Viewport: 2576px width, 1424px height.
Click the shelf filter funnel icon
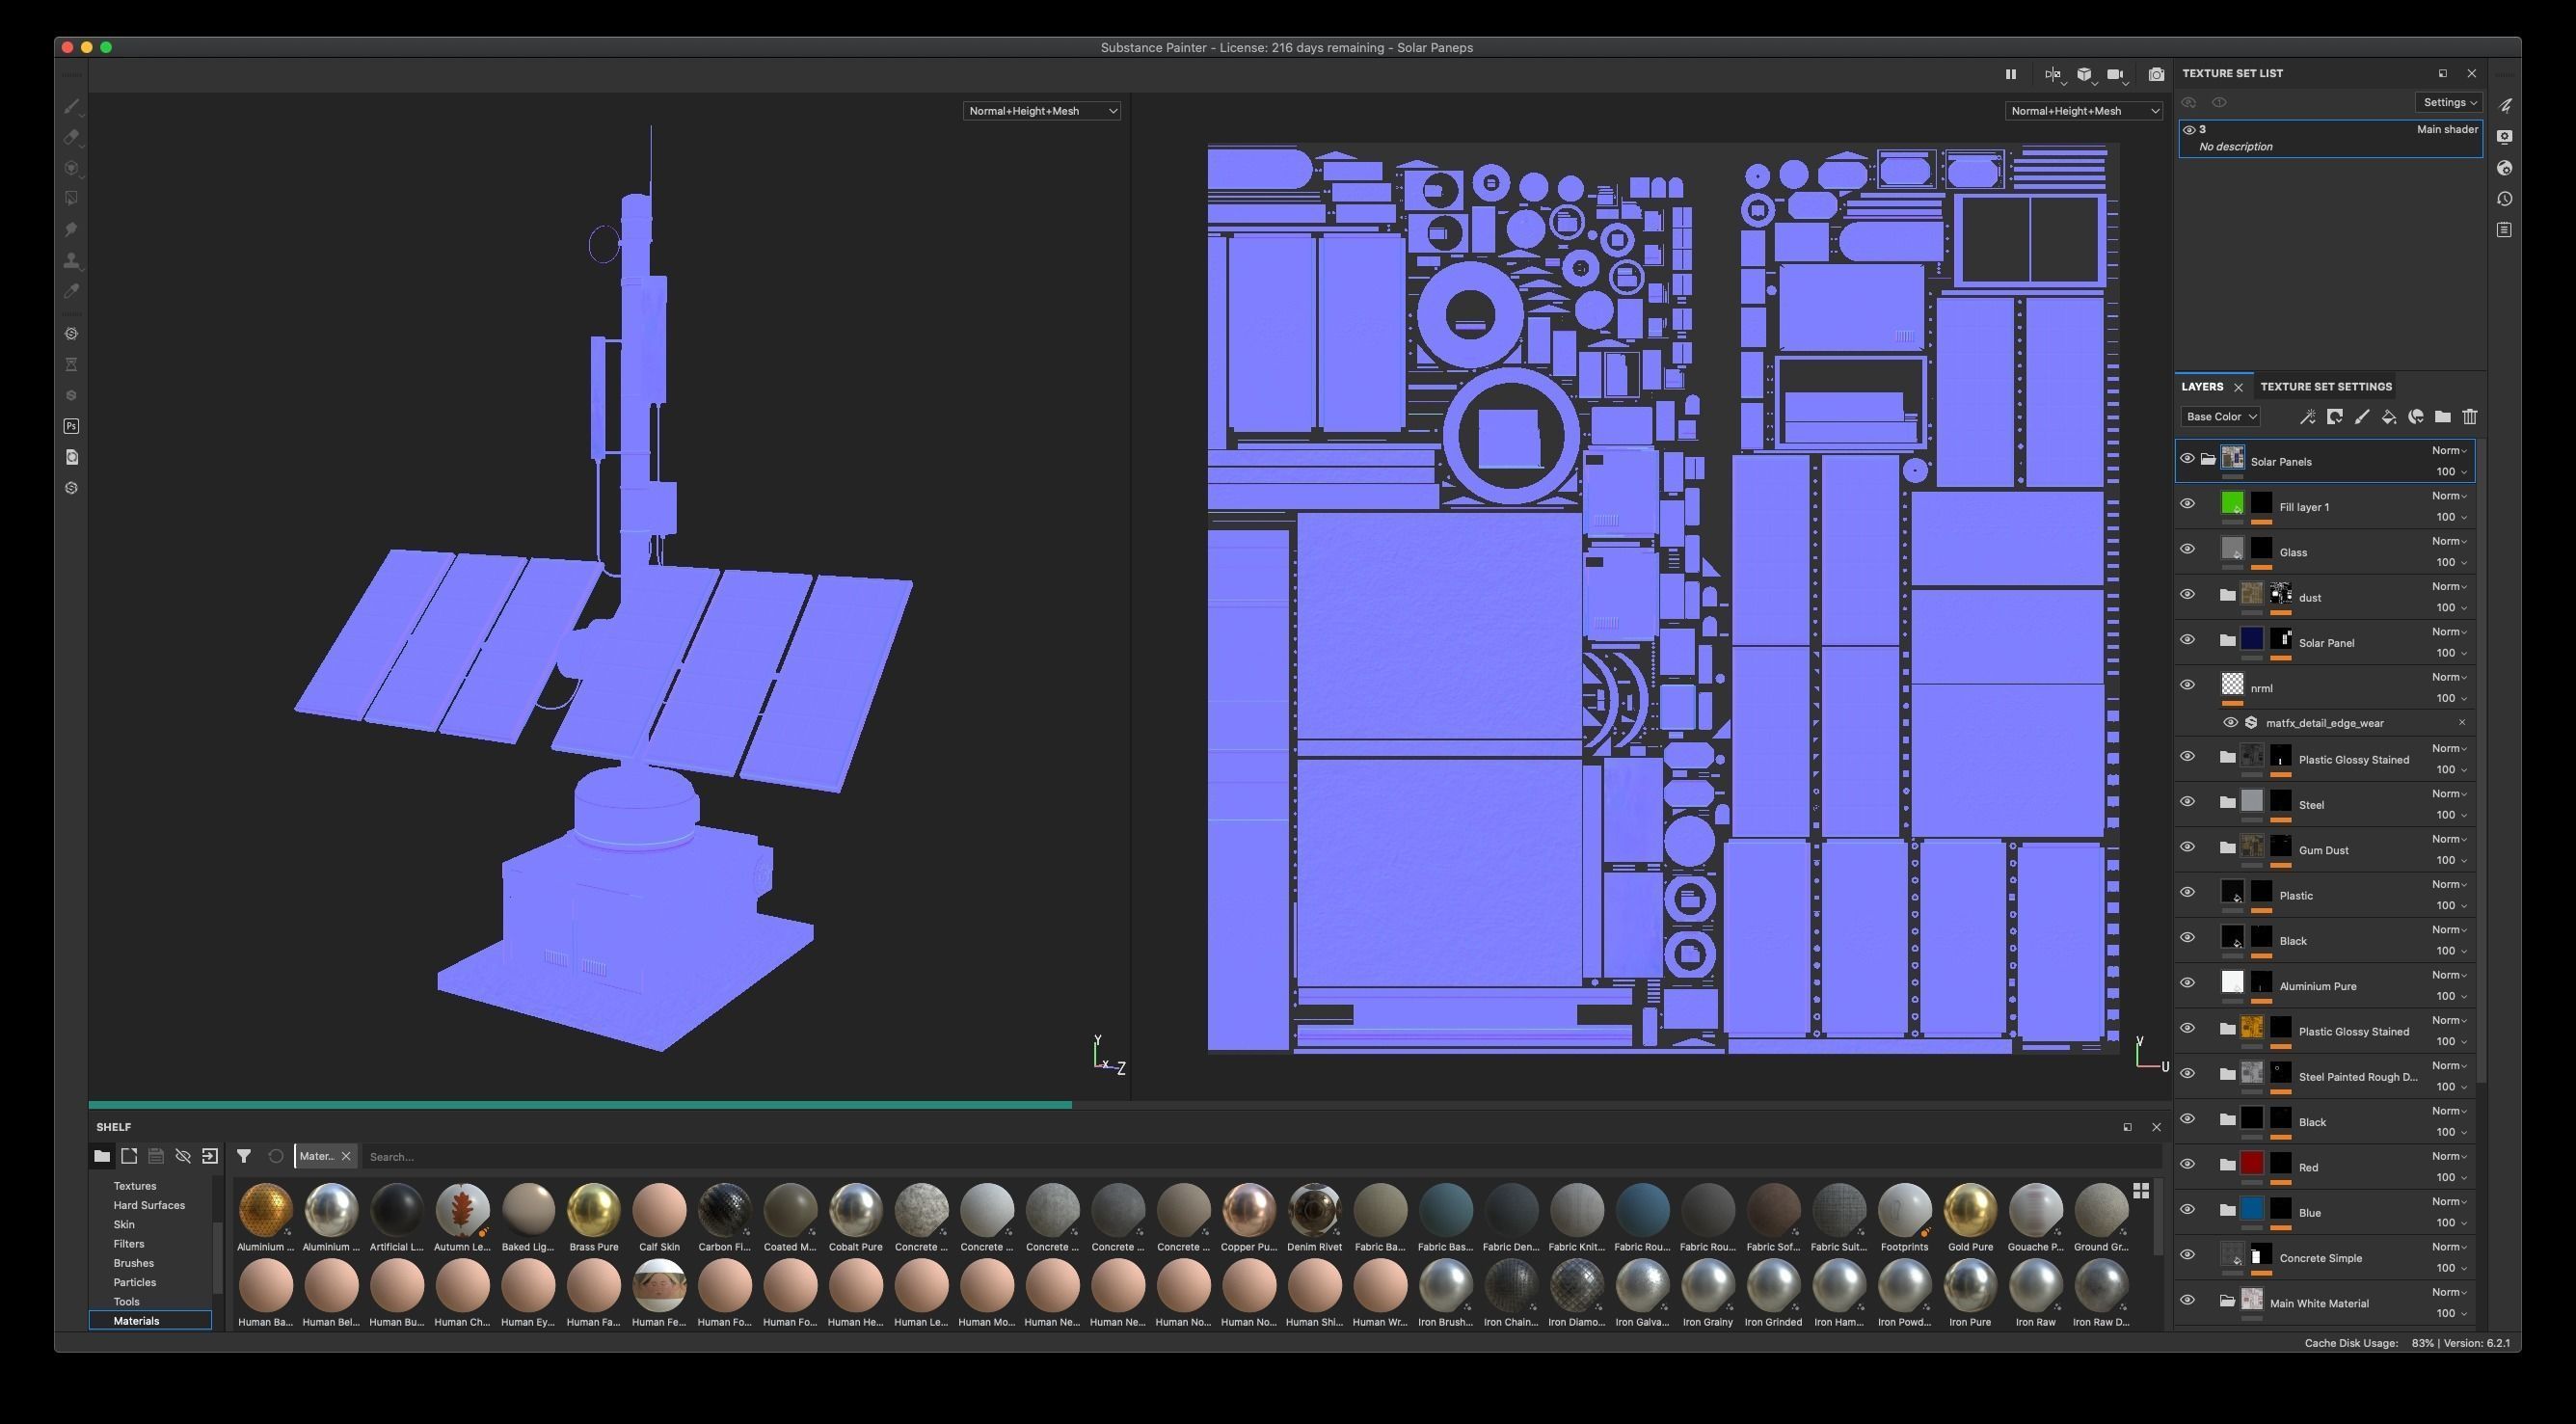pos(243,1156)
